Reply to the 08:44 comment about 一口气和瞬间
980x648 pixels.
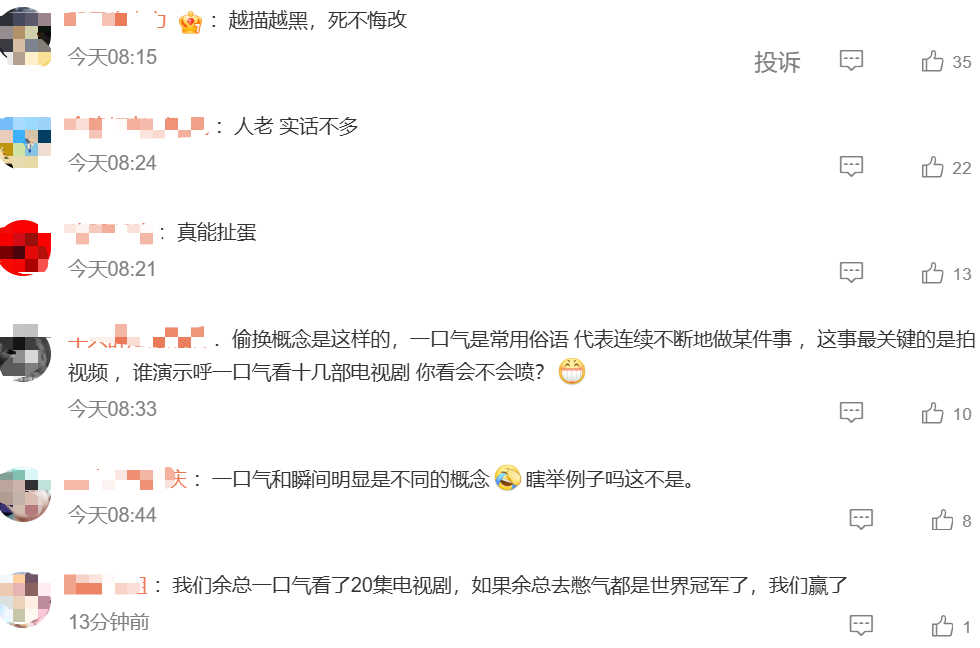pos(861,519)
